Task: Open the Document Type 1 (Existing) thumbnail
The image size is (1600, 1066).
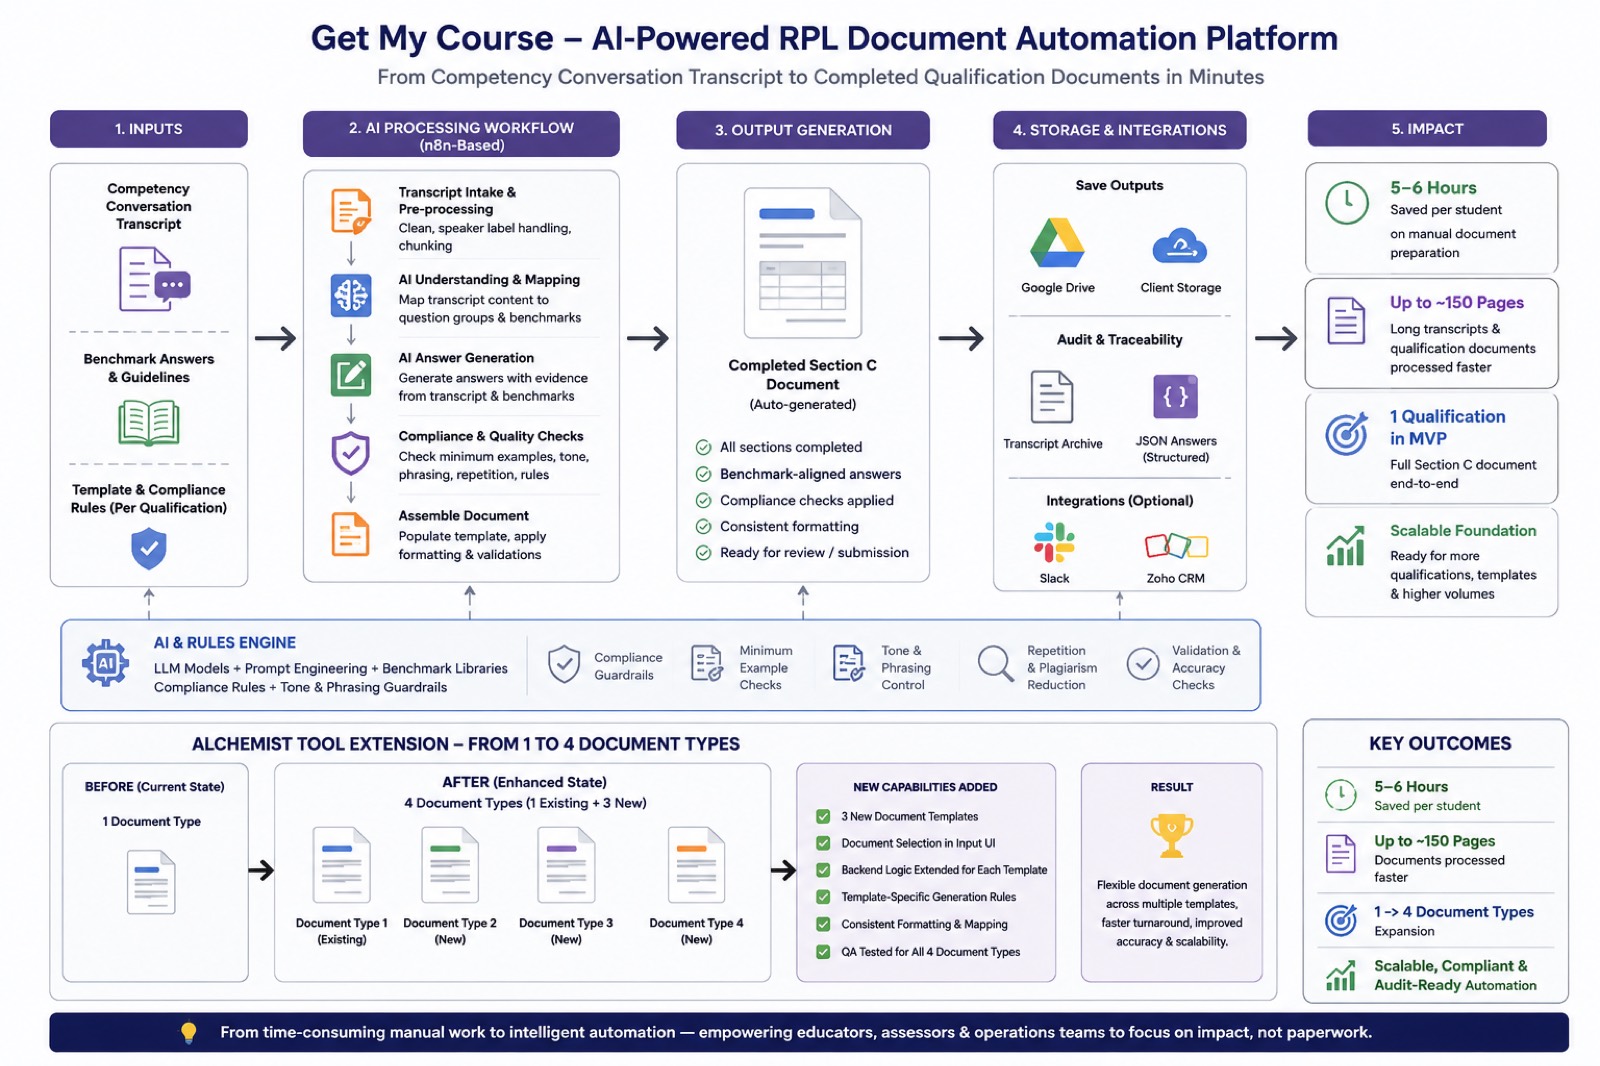Action: (x=341, y=865)
